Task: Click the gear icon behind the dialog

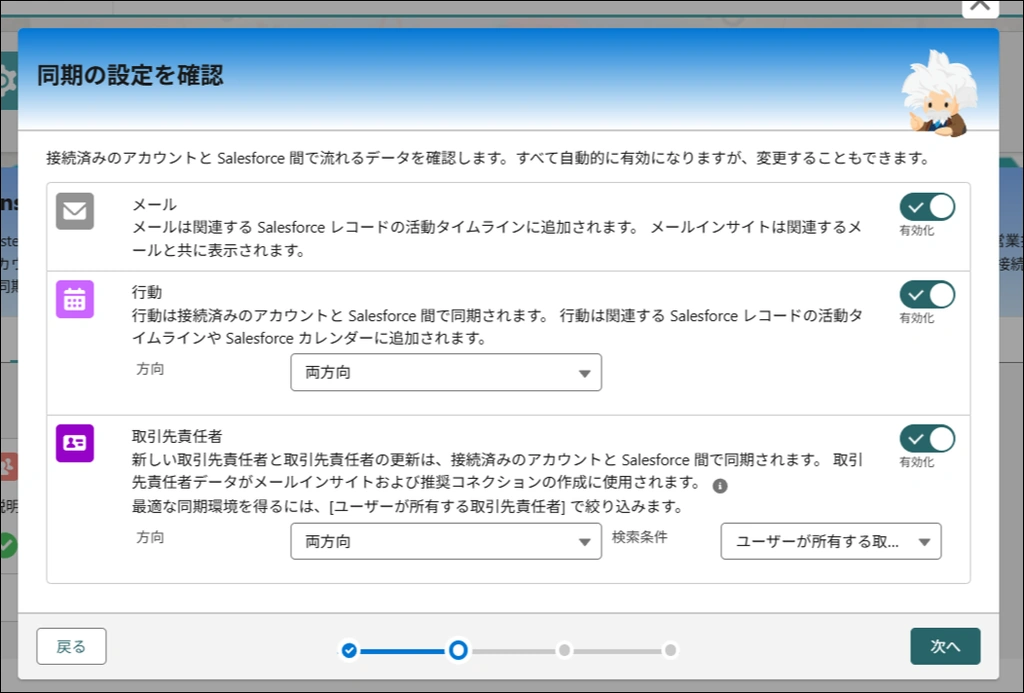Action: tap(8, 82)
